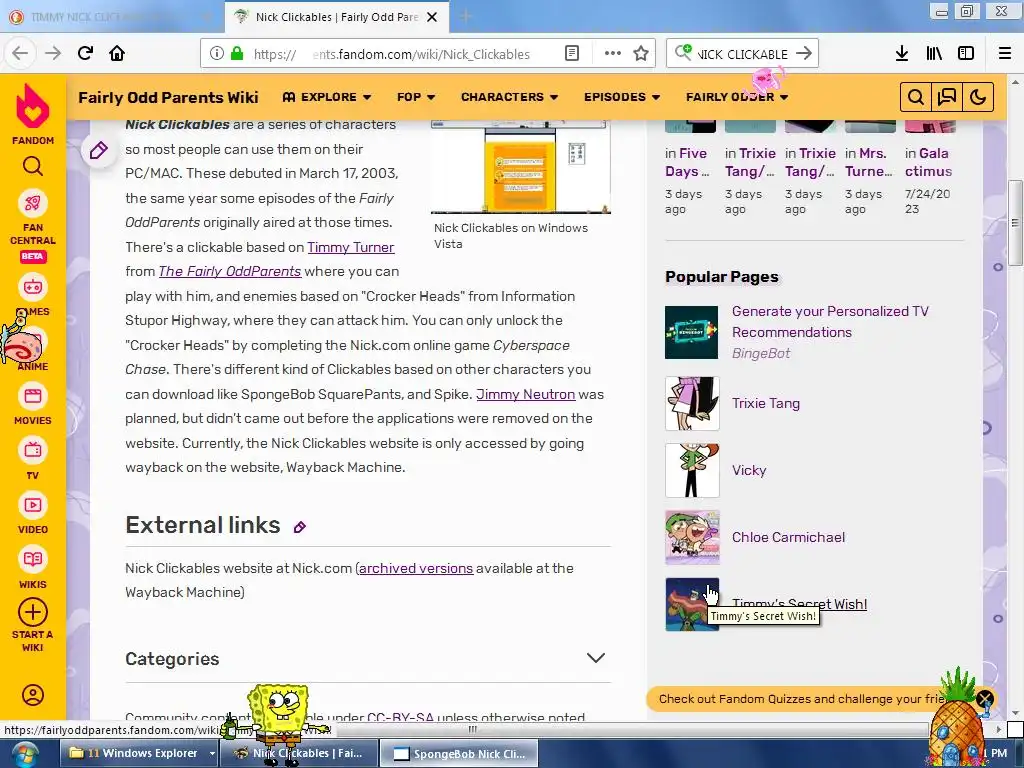Open Trixie Tang popular page
The image size is (1024, 768).
tap(766, 403)
